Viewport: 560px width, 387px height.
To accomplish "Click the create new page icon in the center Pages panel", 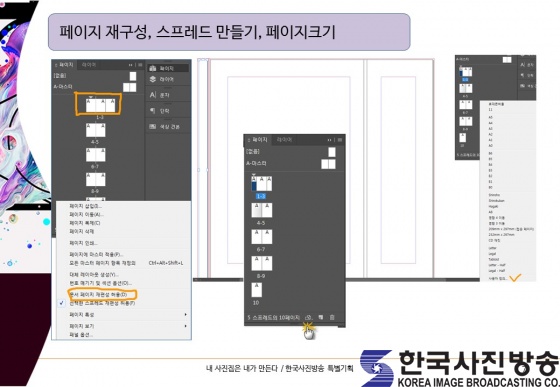I will (x=321, y=317).
